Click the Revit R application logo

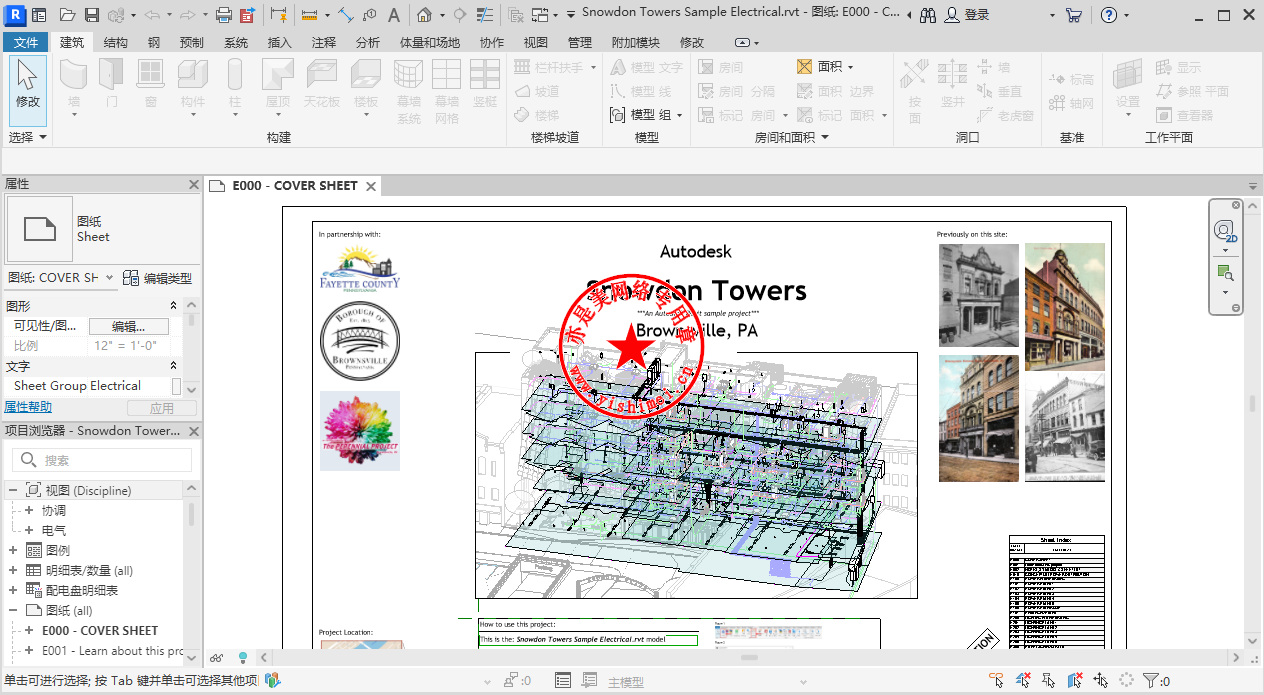coord(15,15)
